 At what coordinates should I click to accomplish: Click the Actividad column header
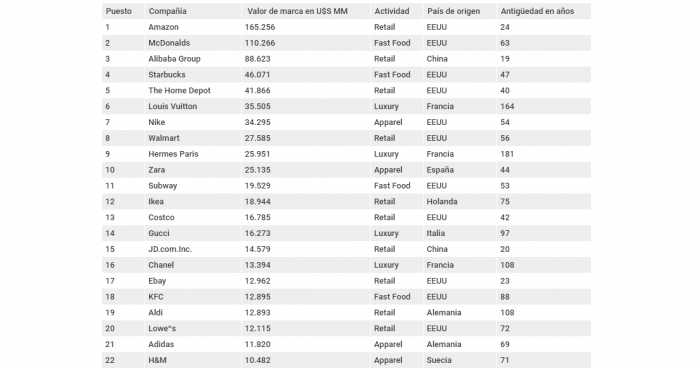point(392,11)
